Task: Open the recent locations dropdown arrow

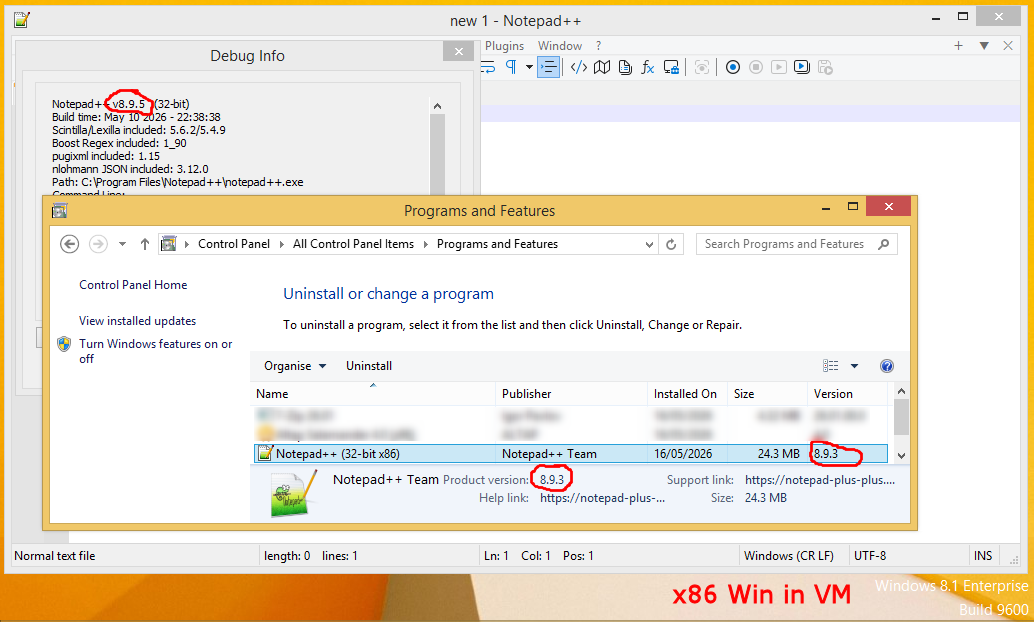Action: point(122,244)
